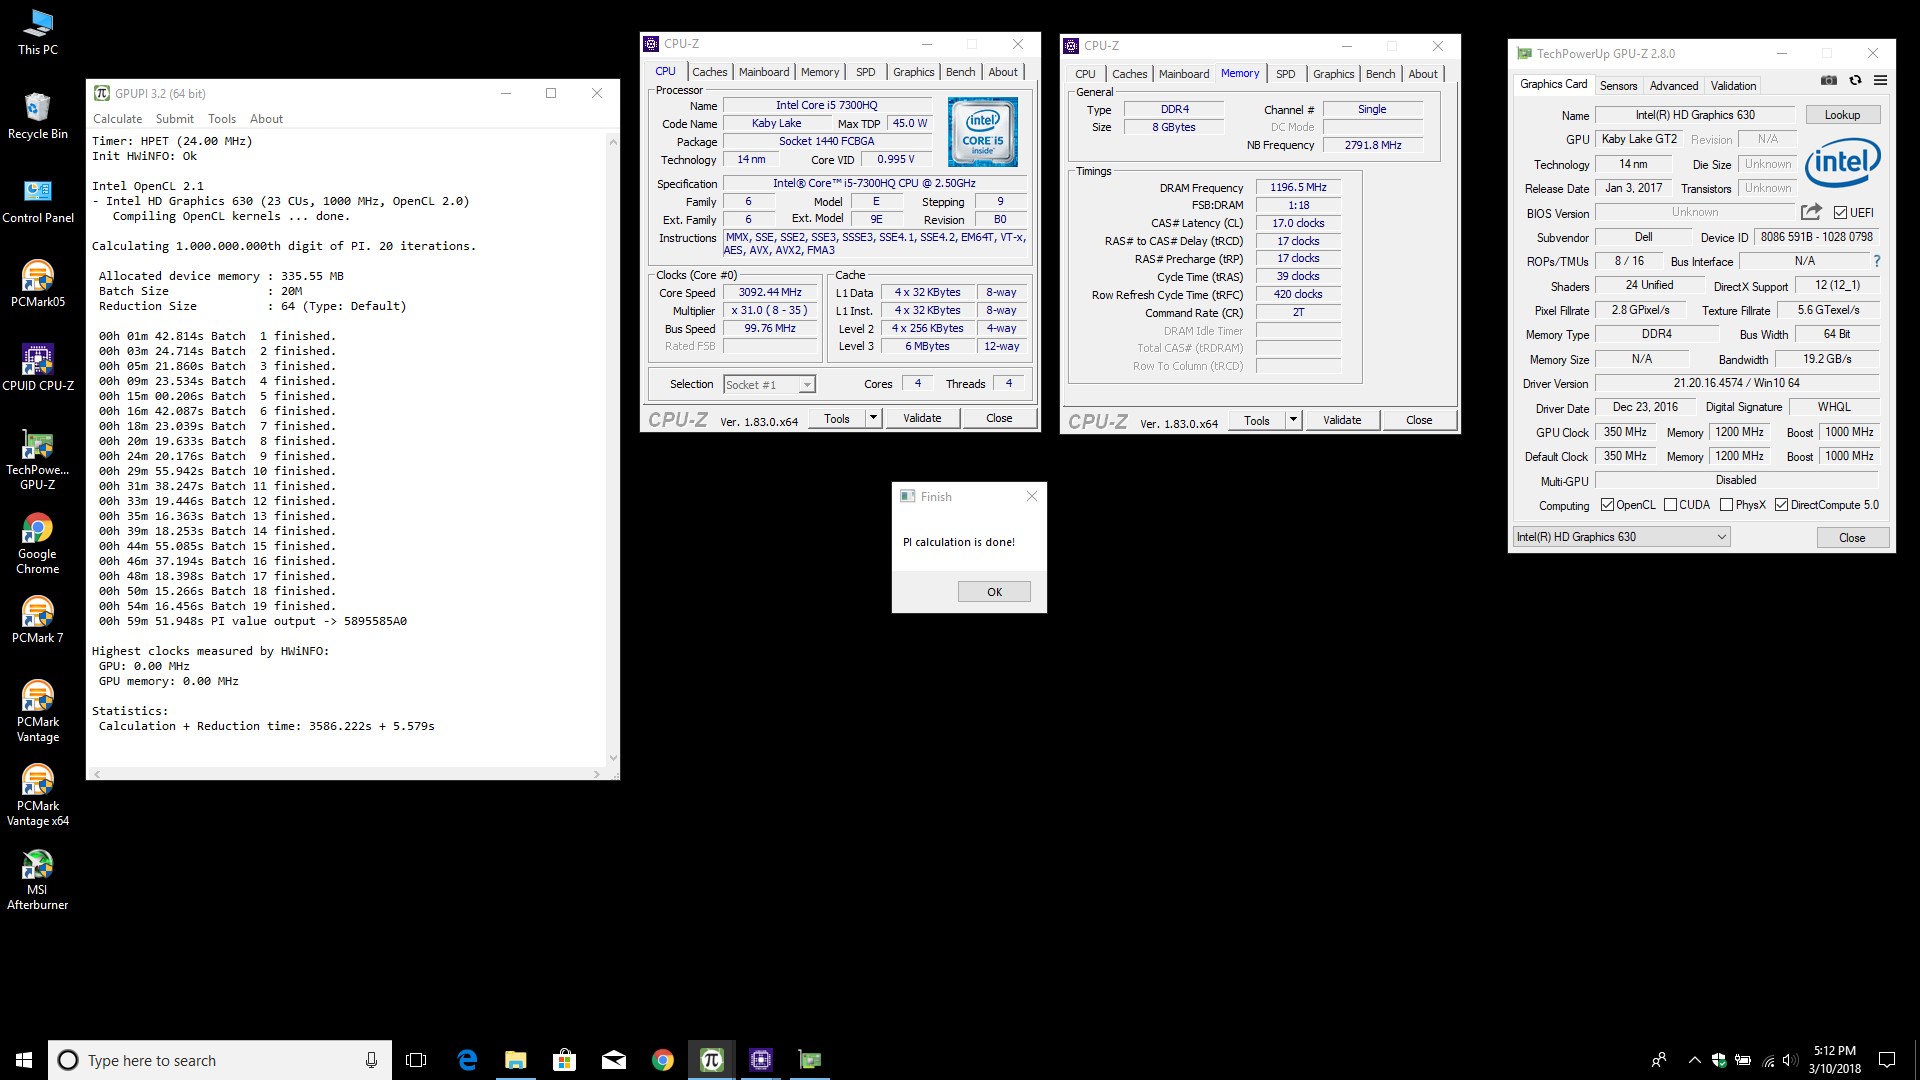Screen dimensions: 1920x1080
Task: Open the Recycle Bin desktop icon
Action: pos(38,115)
